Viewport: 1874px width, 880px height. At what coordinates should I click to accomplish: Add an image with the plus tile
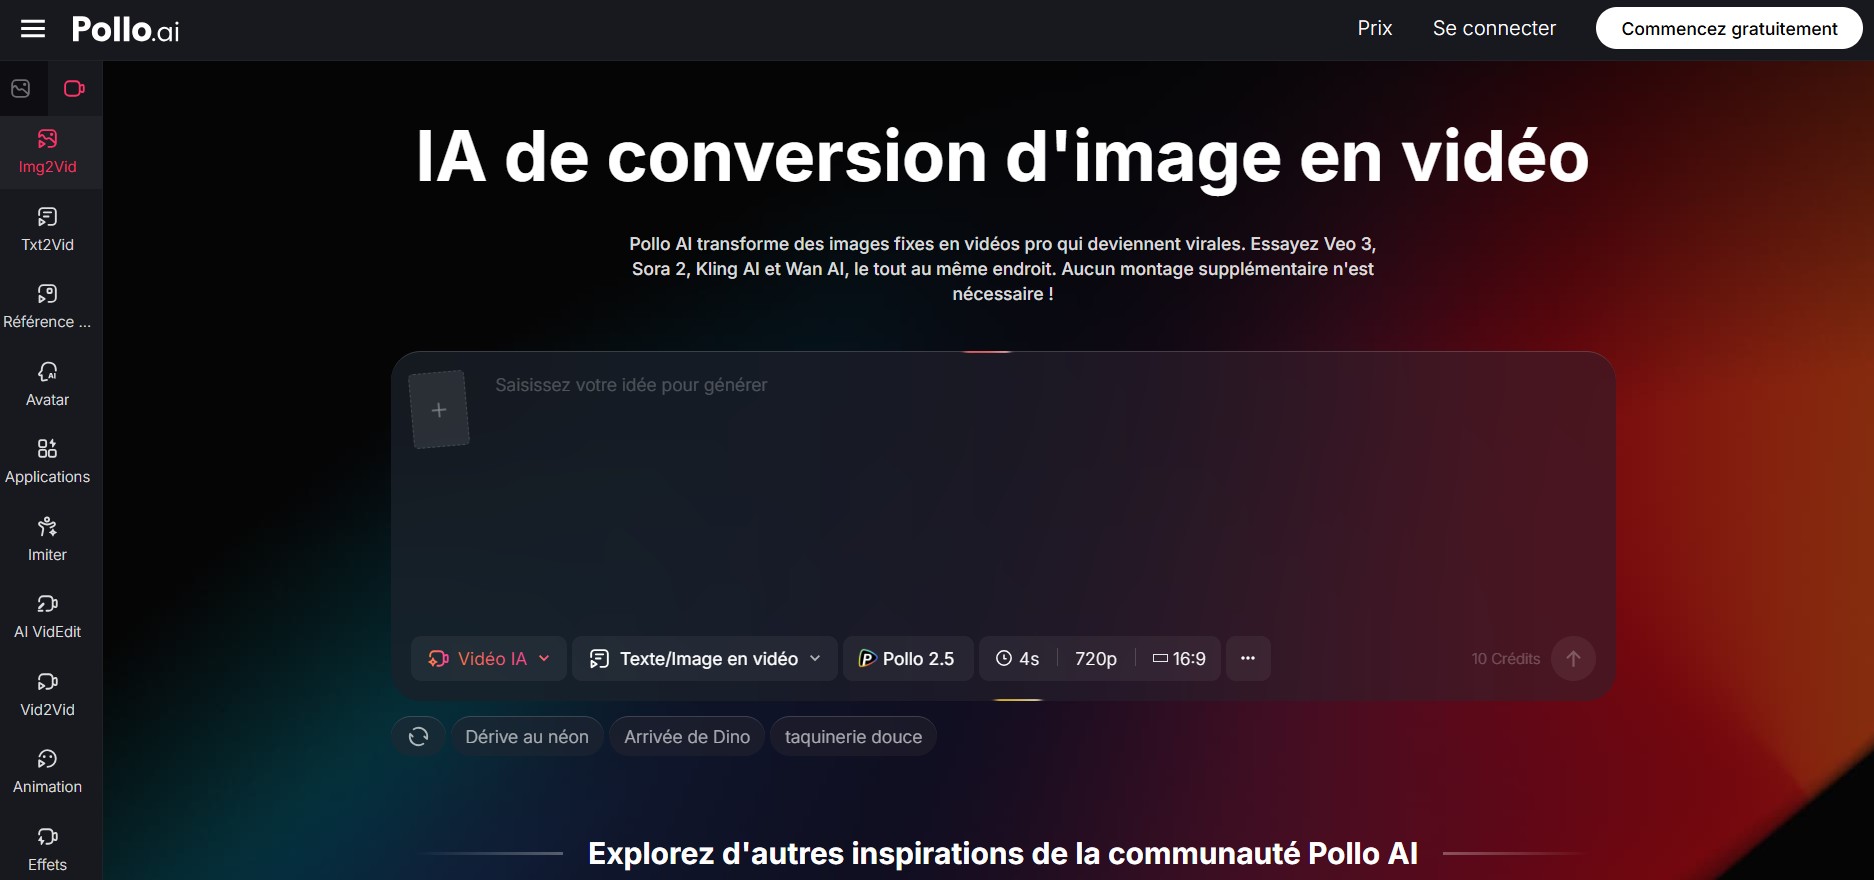[x=439, y=410]
